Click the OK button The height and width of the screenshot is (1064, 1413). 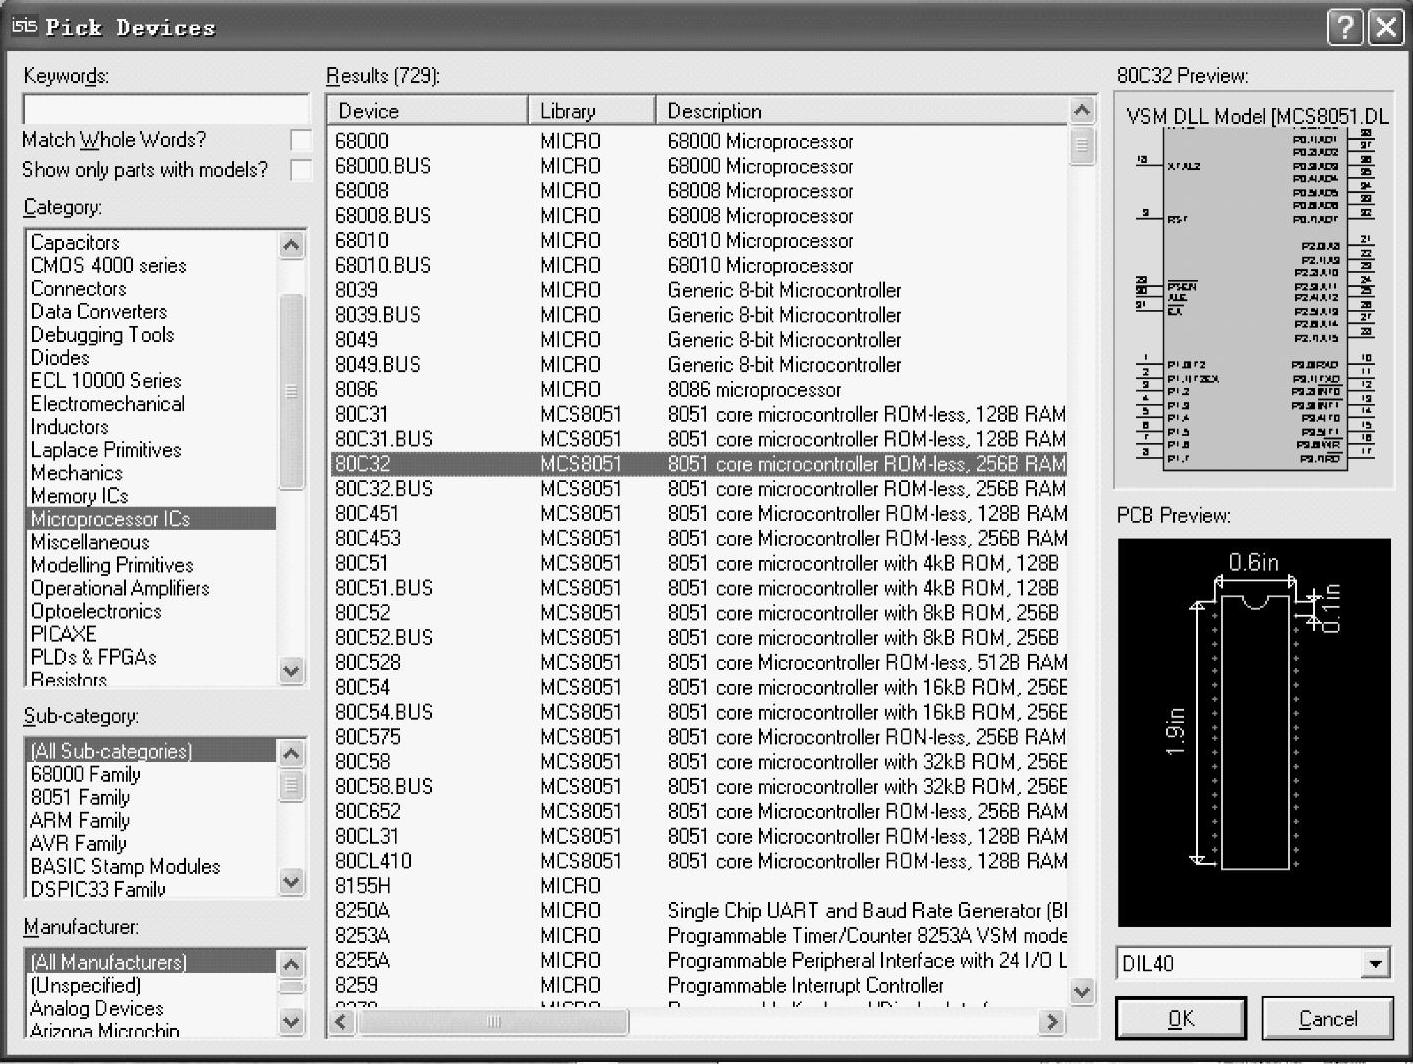[x=1181, y=1018]
